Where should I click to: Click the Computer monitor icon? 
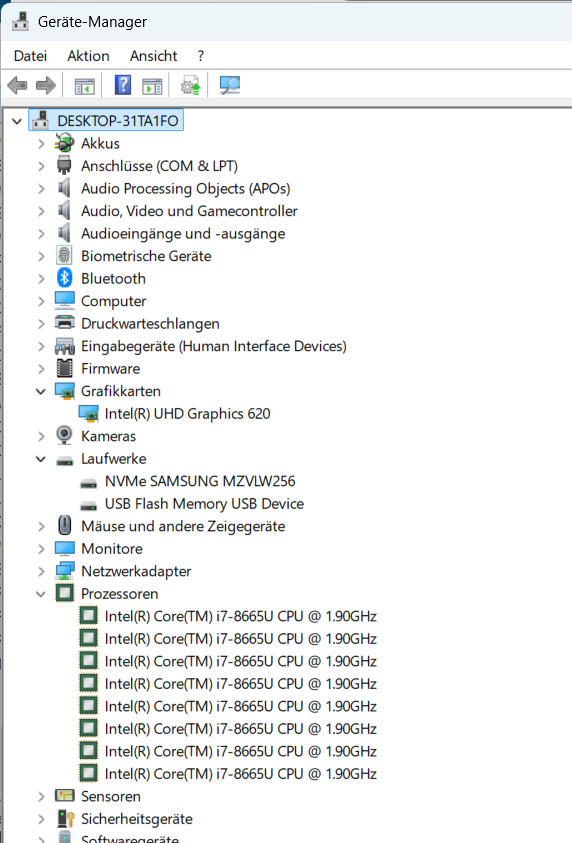pyautogui.click(x=65, y=301)
